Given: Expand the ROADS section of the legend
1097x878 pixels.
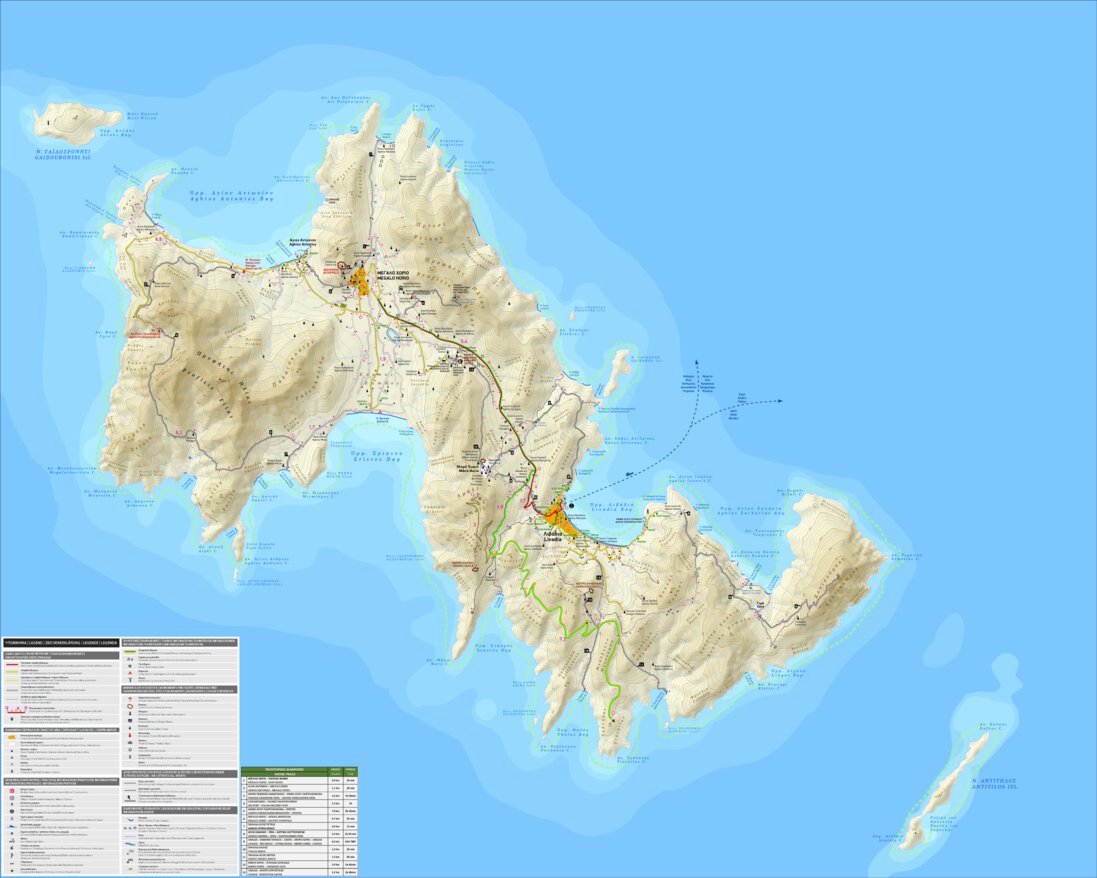Looking at the screenshot, I should (62, 654).
